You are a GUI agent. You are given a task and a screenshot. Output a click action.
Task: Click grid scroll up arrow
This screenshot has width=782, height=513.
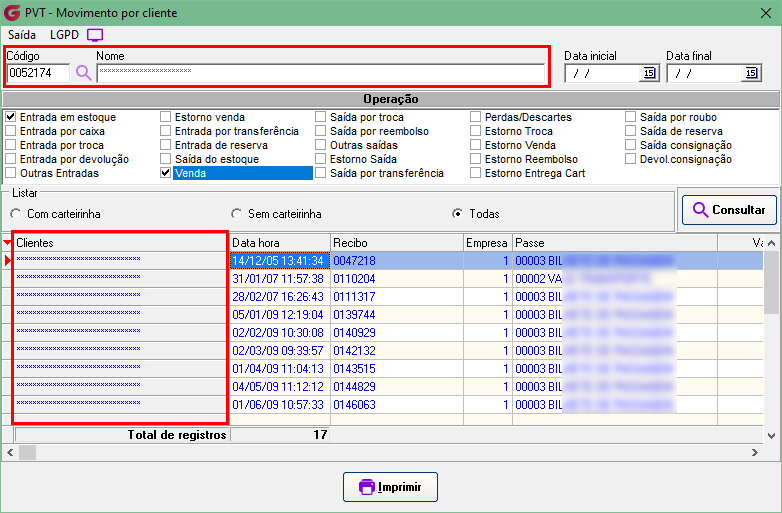[772, 243]
